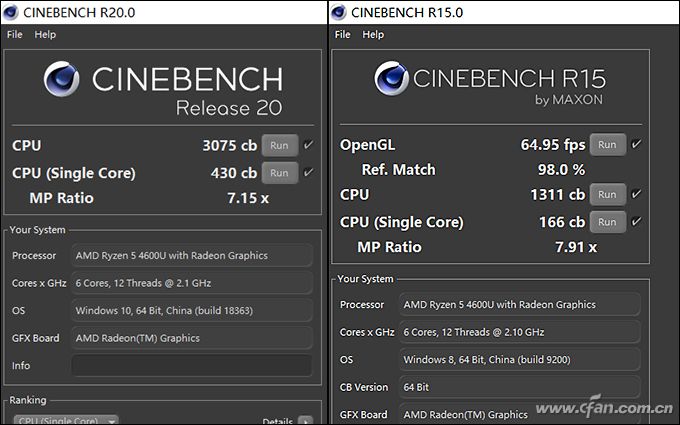This screenshot has height=425, width=680.
Task: Run the CPU (Single Core) test in R20
Action: [279, 173]
